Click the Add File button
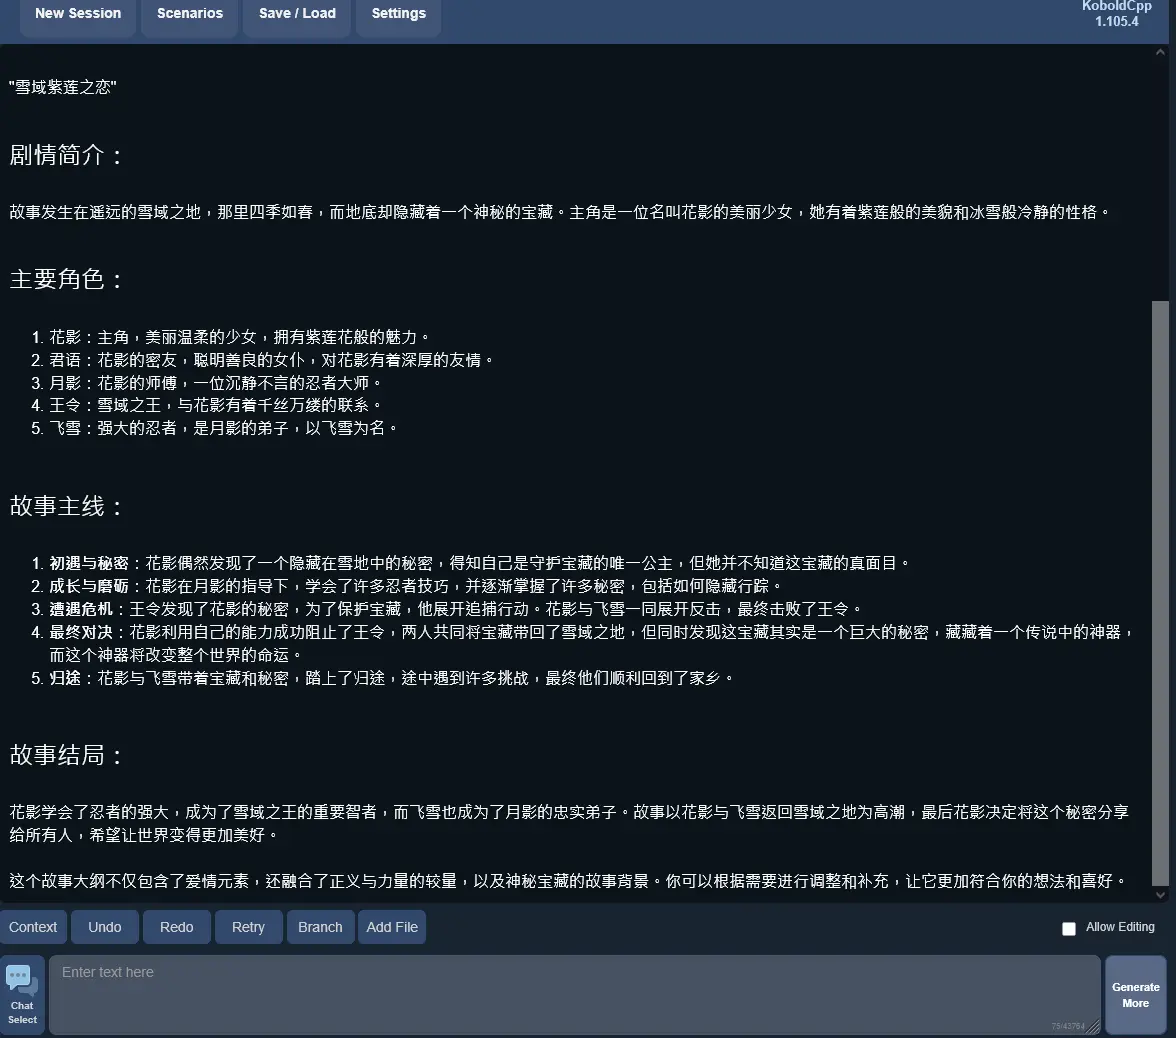 [392, 927]
